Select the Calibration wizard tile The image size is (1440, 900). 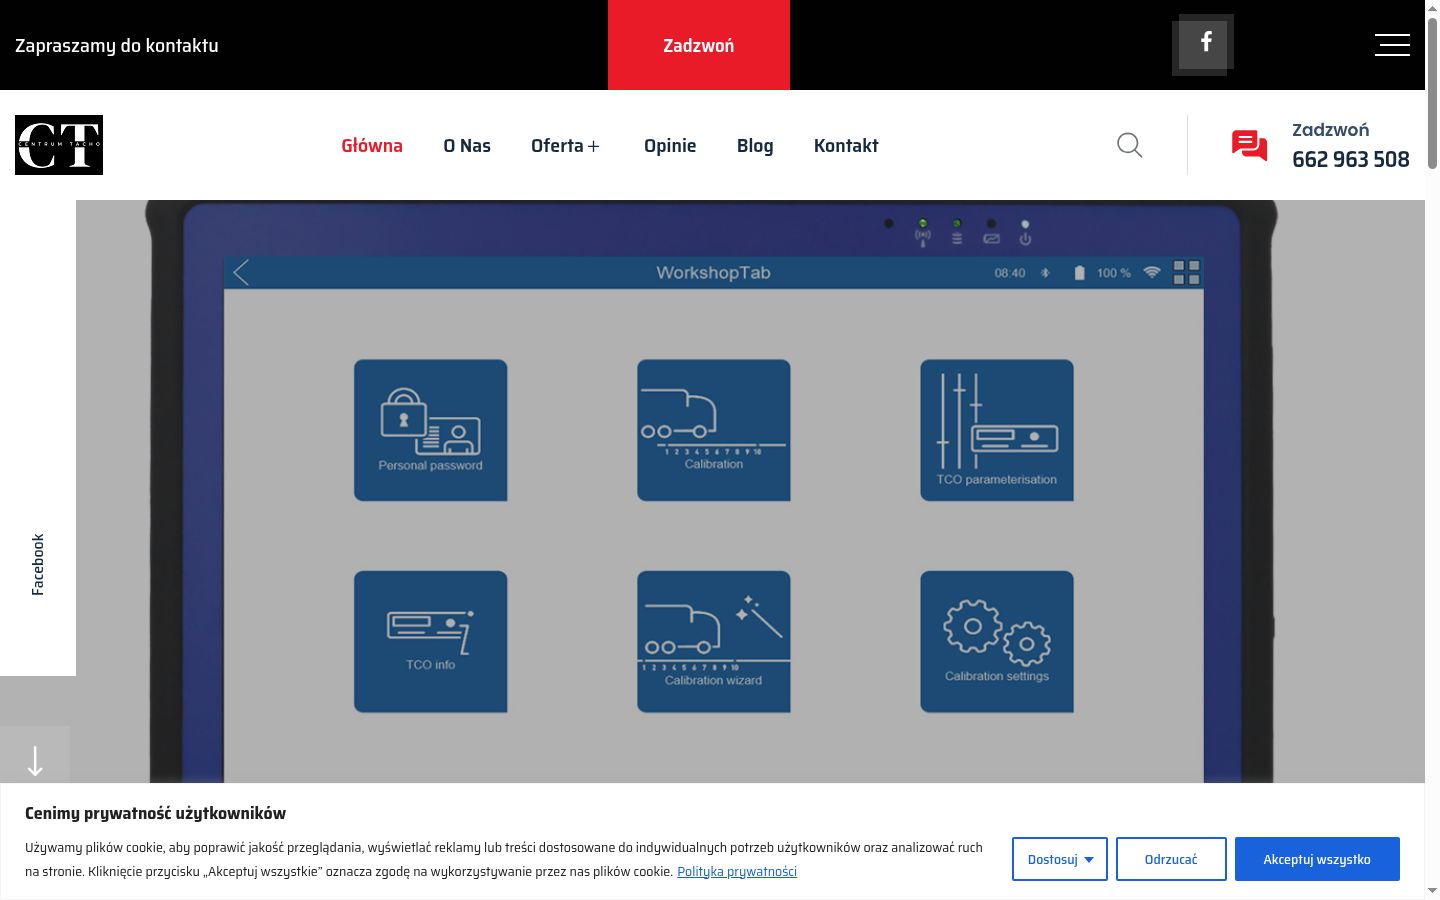coord(714,642)
